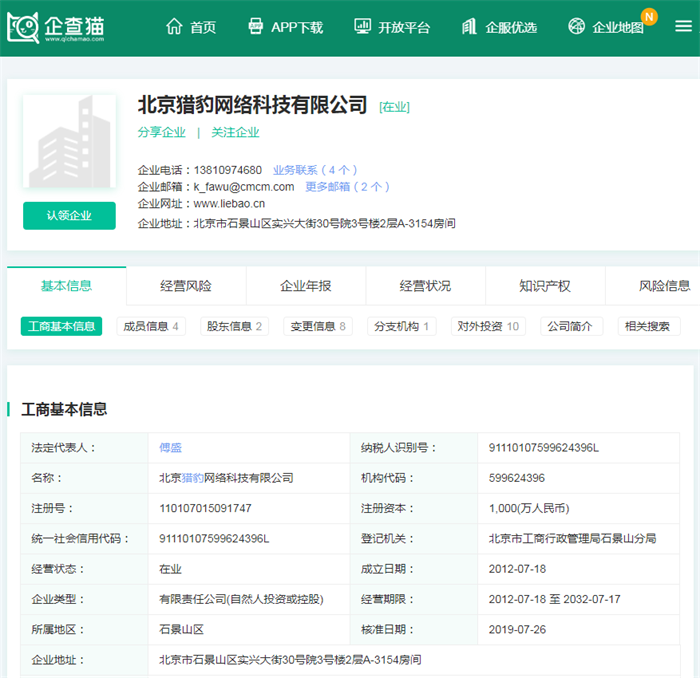This screenshot has width=700, height=678.
Task: Click 成立日期 value 2012-07-18
Action: pos(517,569)
